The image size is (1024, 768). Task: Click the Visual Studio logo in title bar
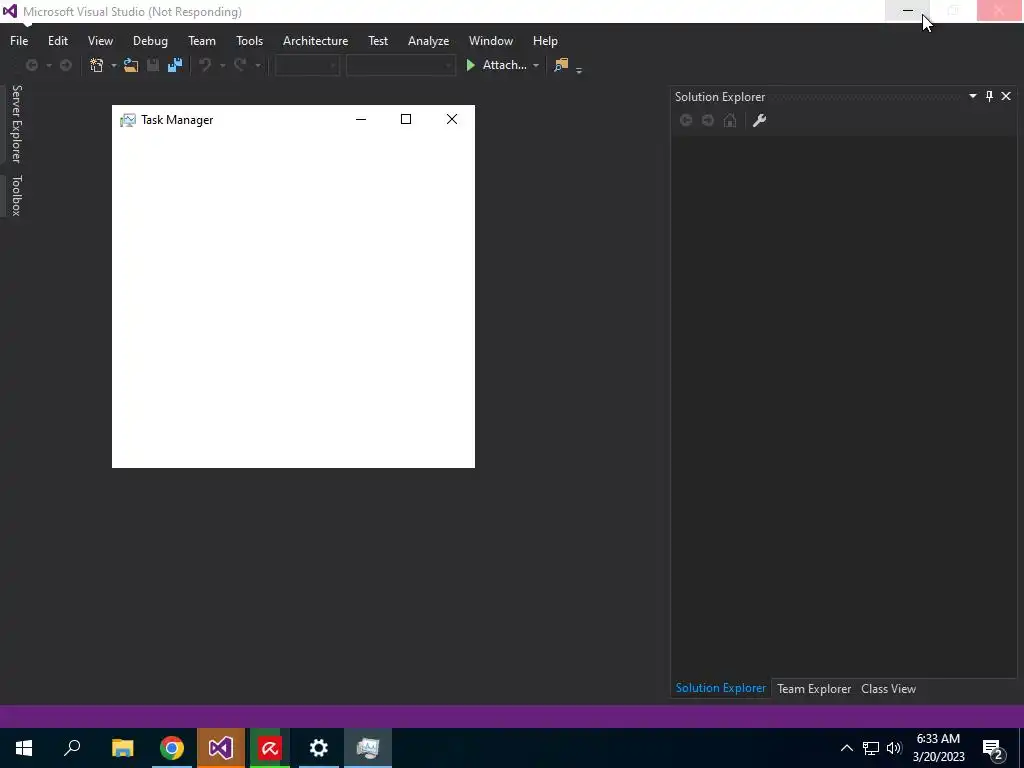click(x=10, y=11)
